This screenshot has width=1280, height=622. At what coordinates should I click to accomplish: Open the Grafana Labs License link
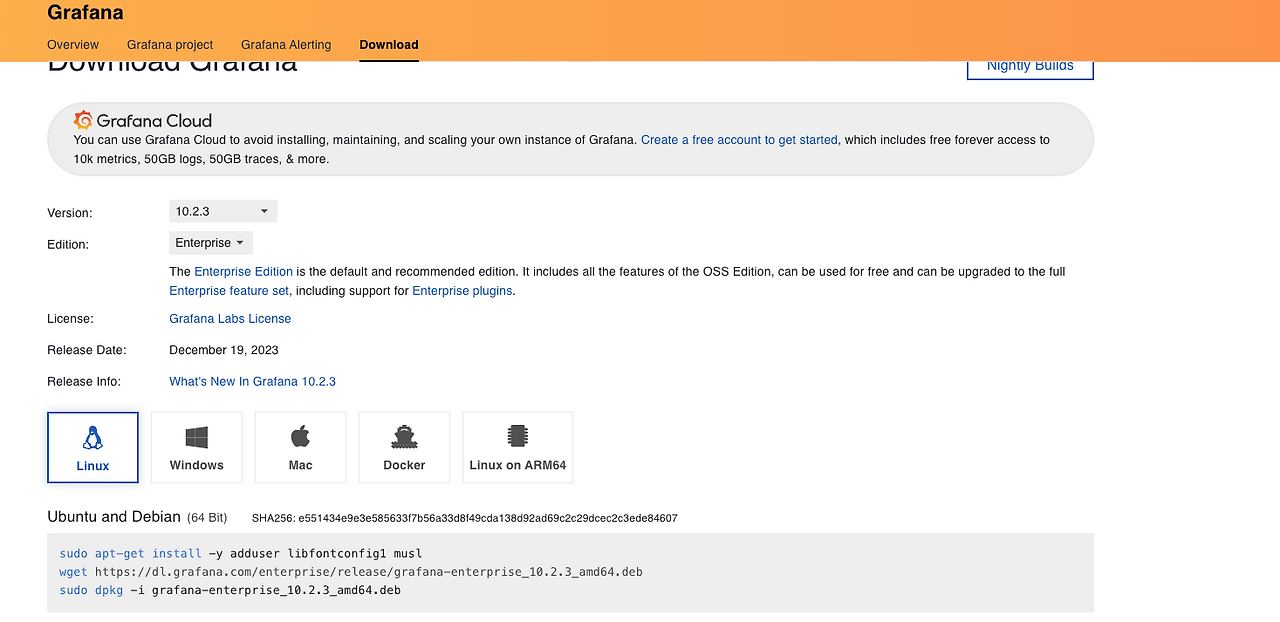(x=230, y=319)
